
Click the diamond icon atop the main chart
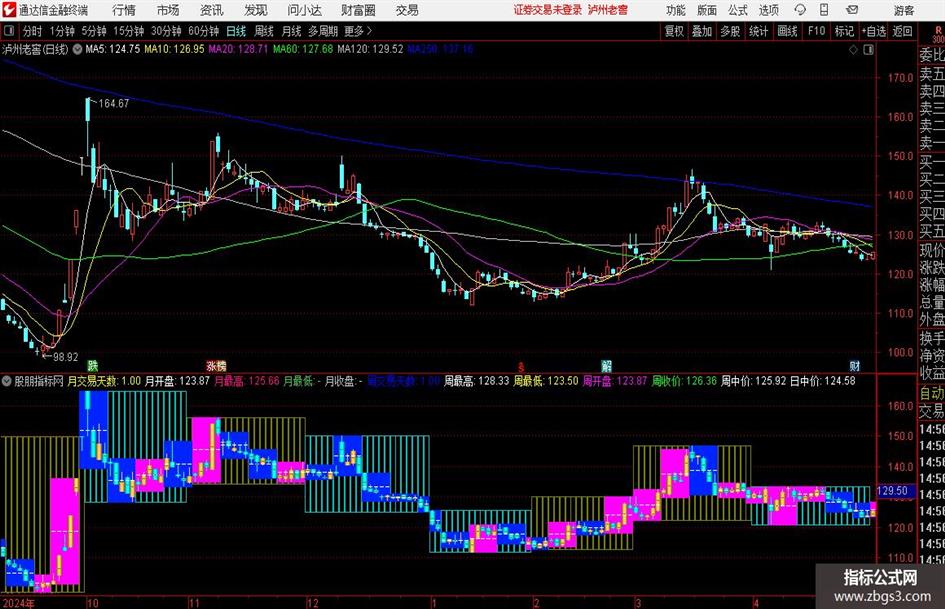(x=853, y=50)
